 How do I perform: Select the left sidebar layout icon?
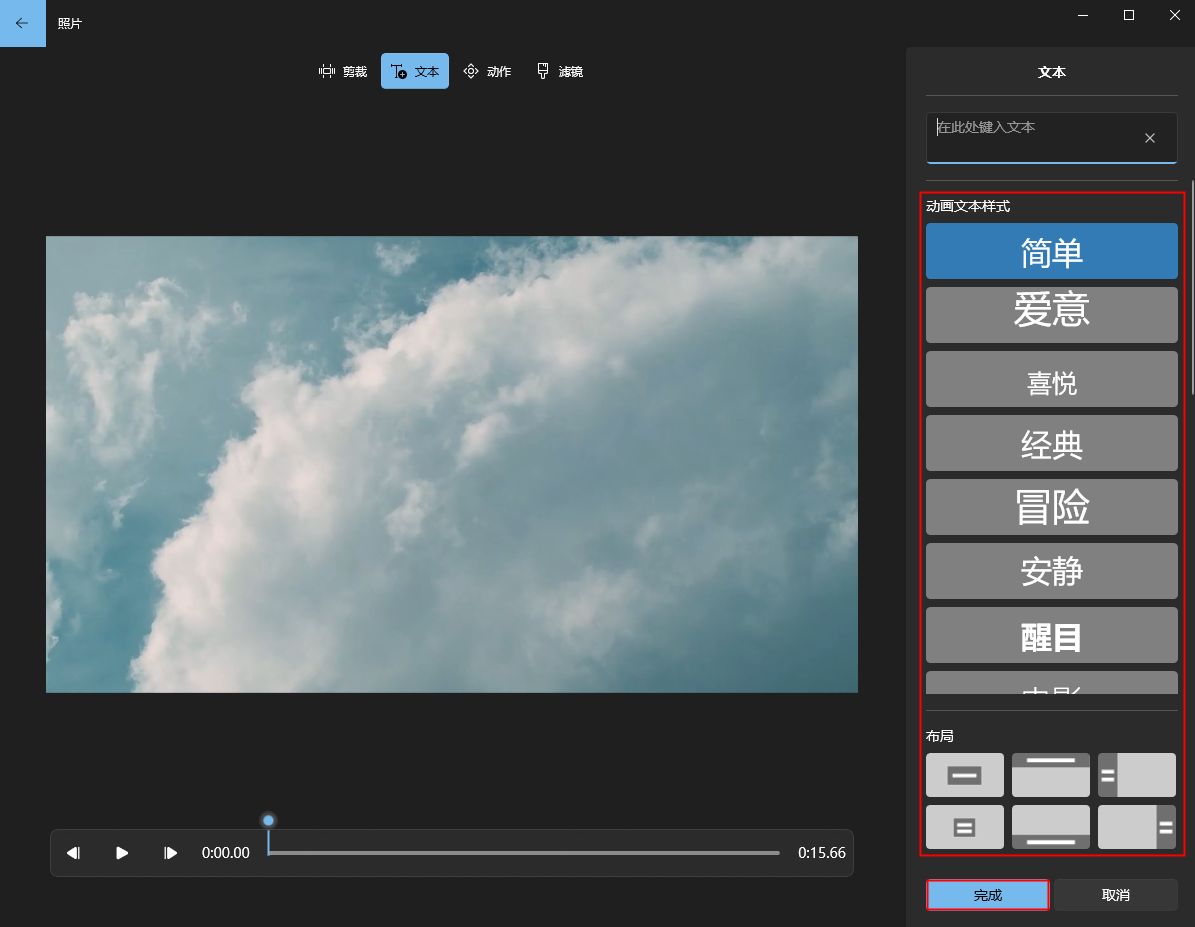[x=1136, y=775]
